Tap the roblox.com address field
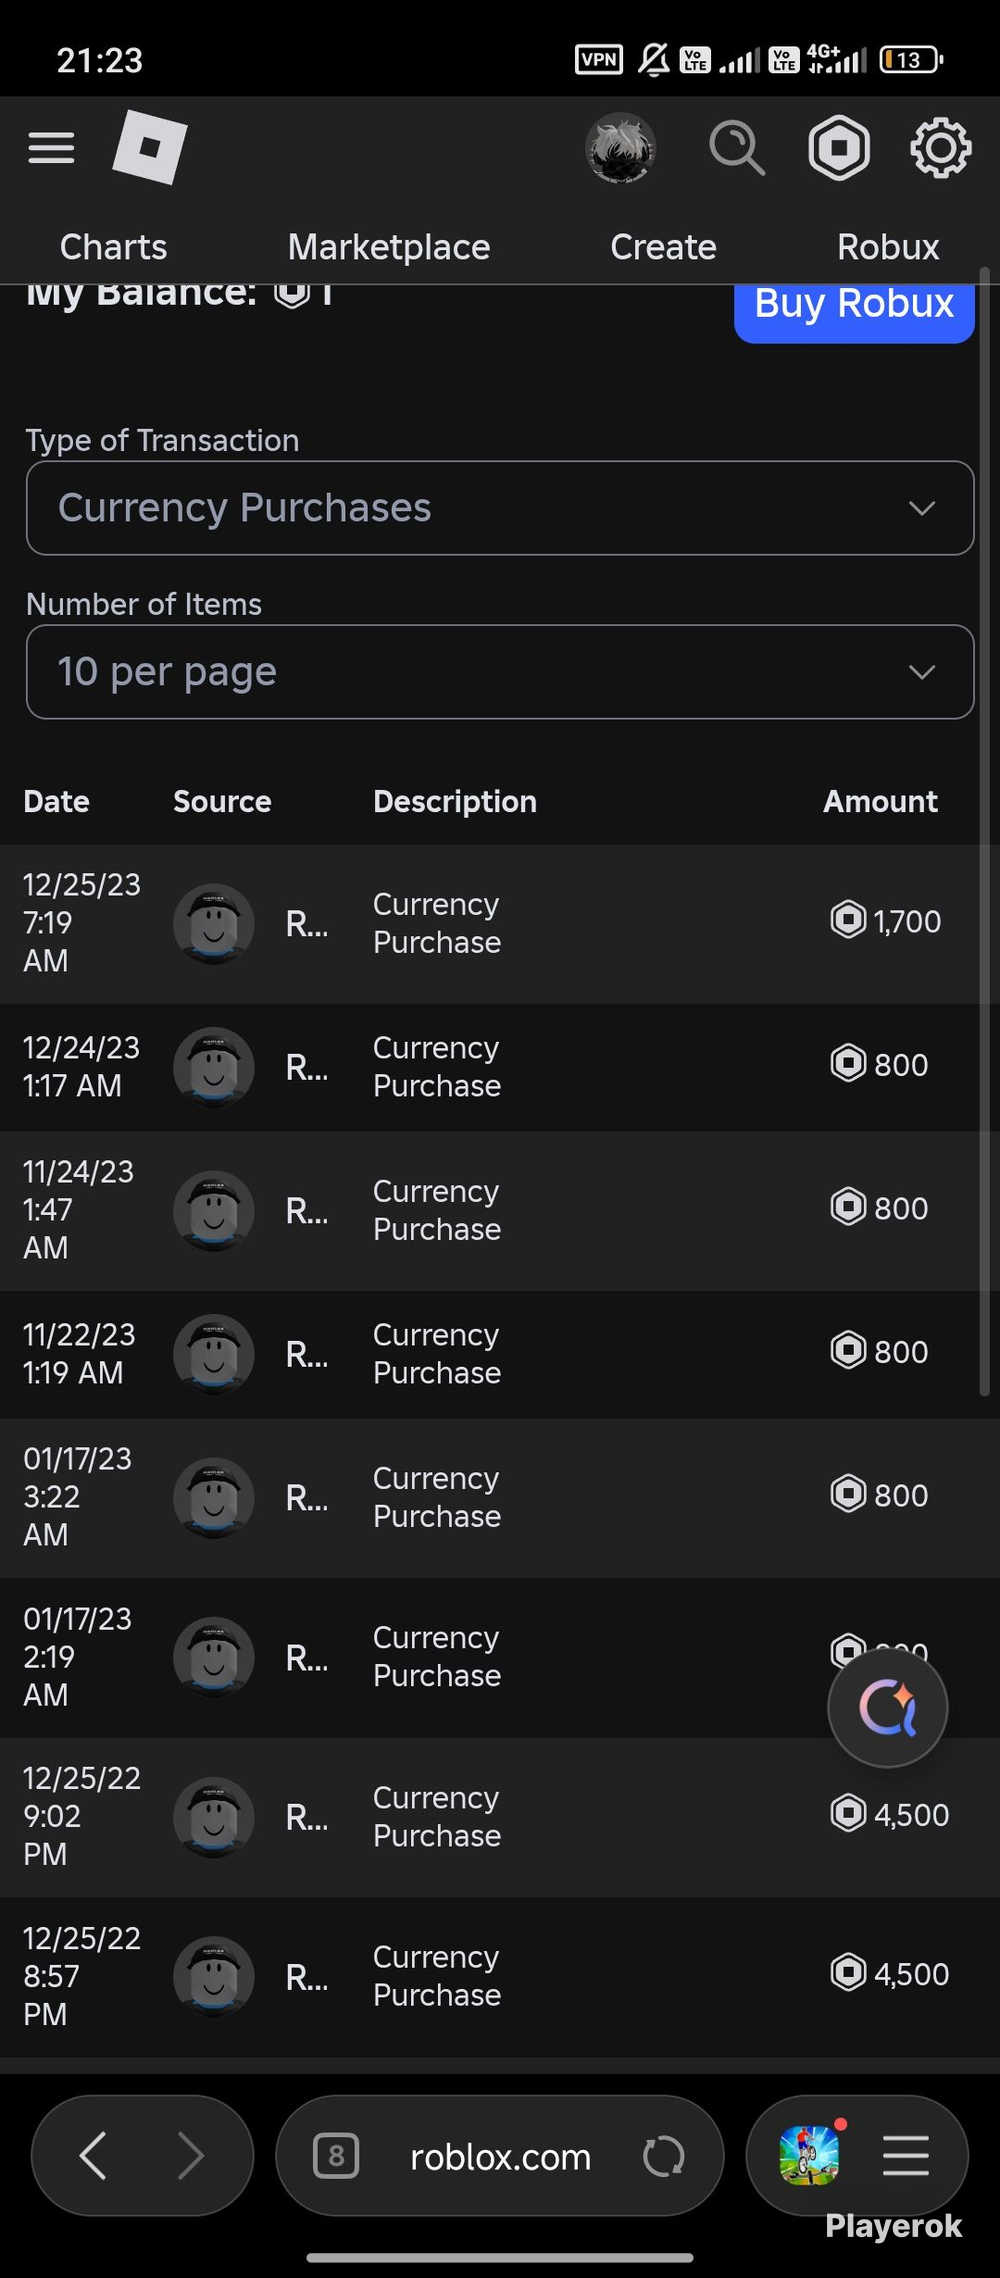The height and width of the screenshot is (2278, 1000). [500, 2157]
